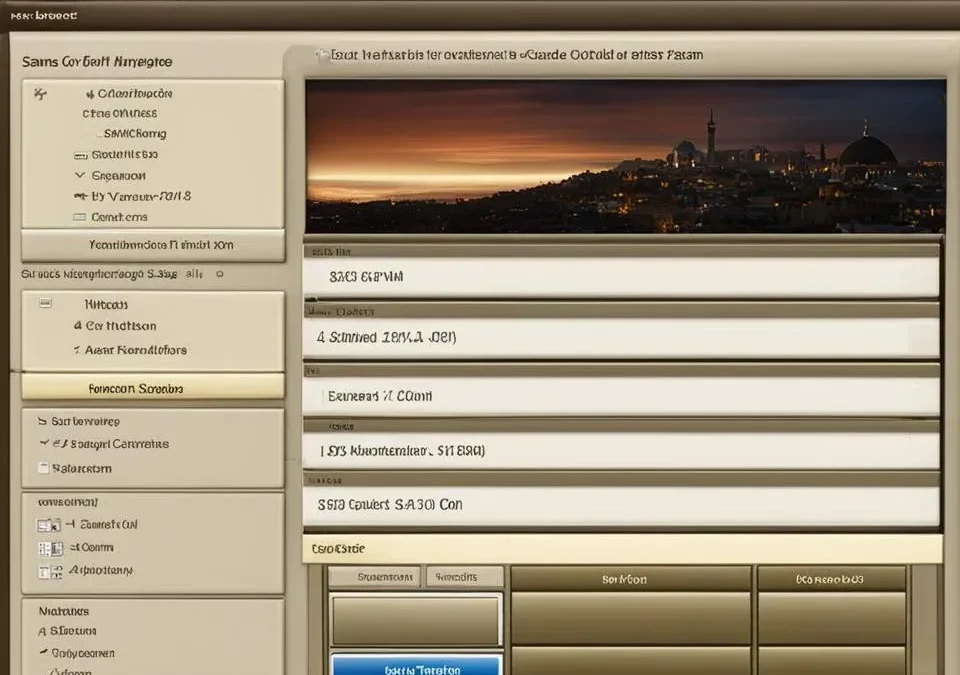The image size is (960, 675).
Task: Click the middle grid icon in the fourth sidebar panel
Action: pyautogui.click(x=44, y=548)
